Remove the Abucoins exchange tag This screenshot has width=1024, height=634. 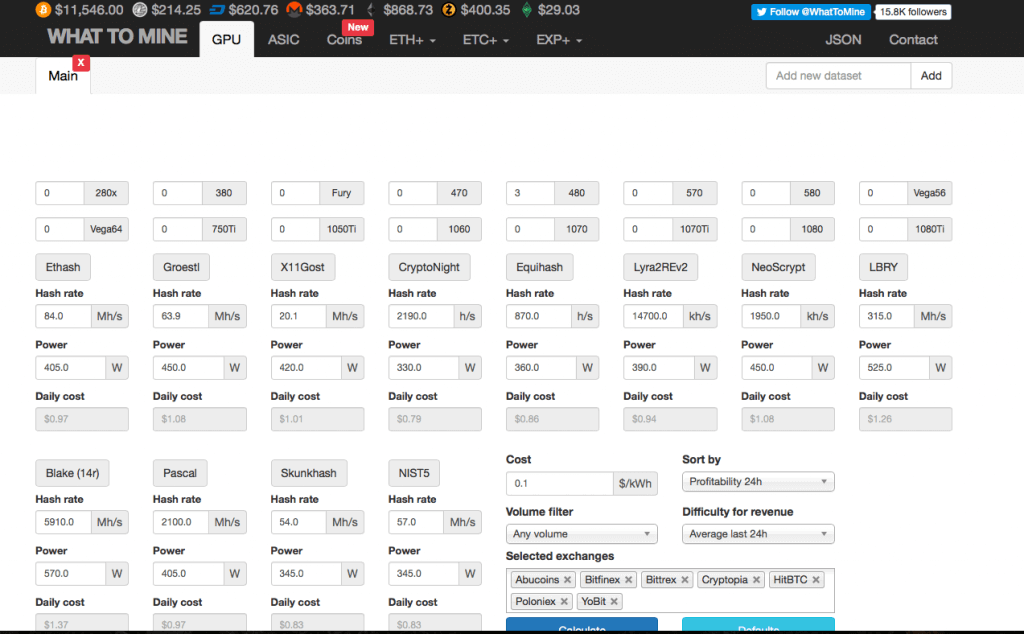click(568, 580)
